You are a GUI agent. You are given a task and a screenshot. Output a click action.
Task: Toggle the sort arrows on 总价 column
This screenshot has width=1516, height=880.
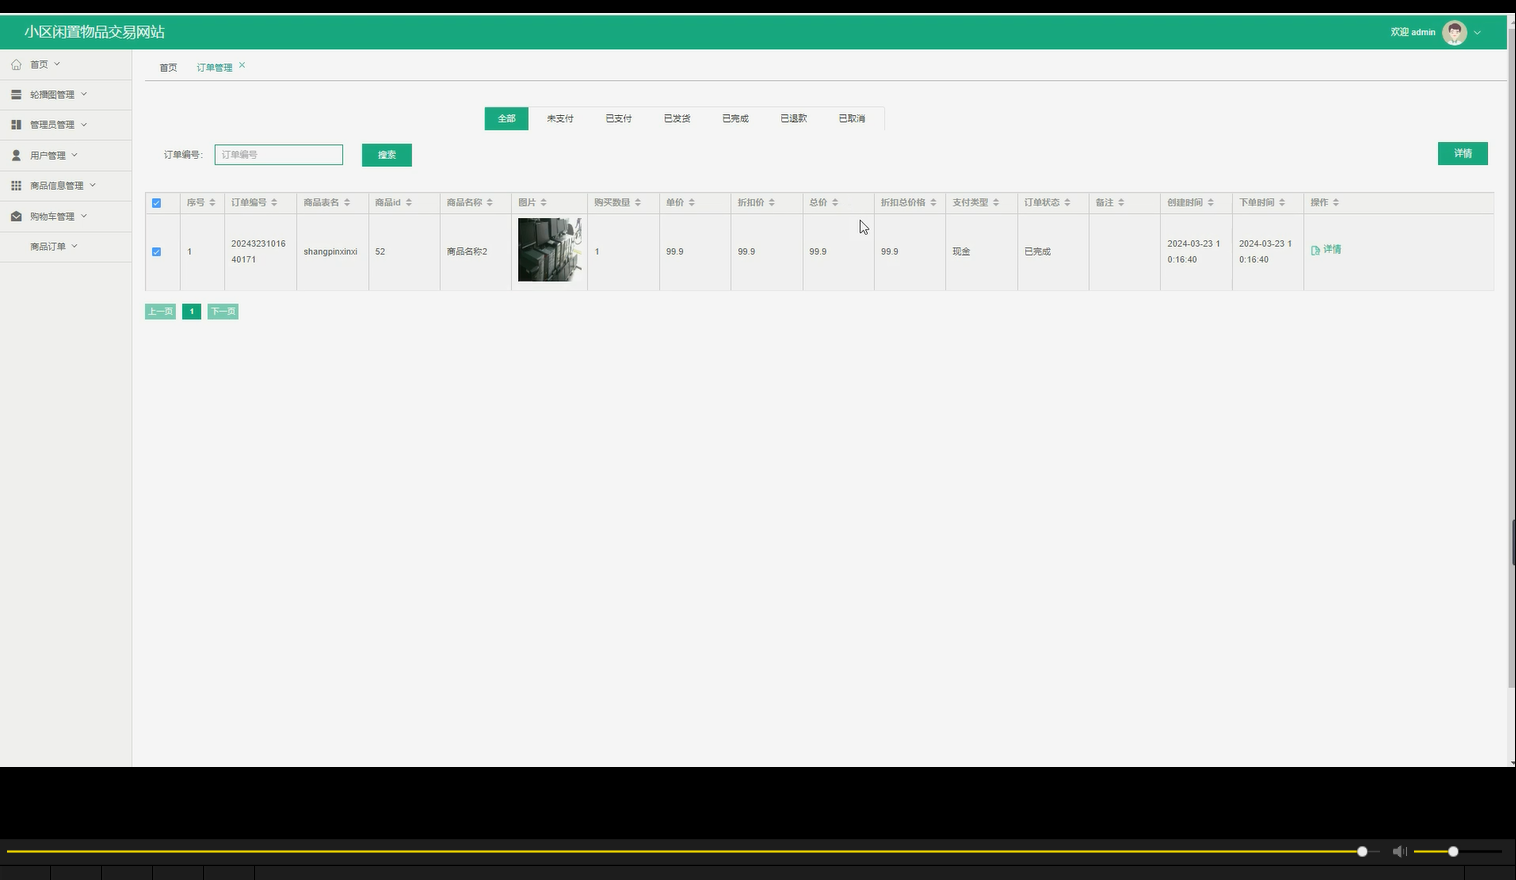(836, 201)
